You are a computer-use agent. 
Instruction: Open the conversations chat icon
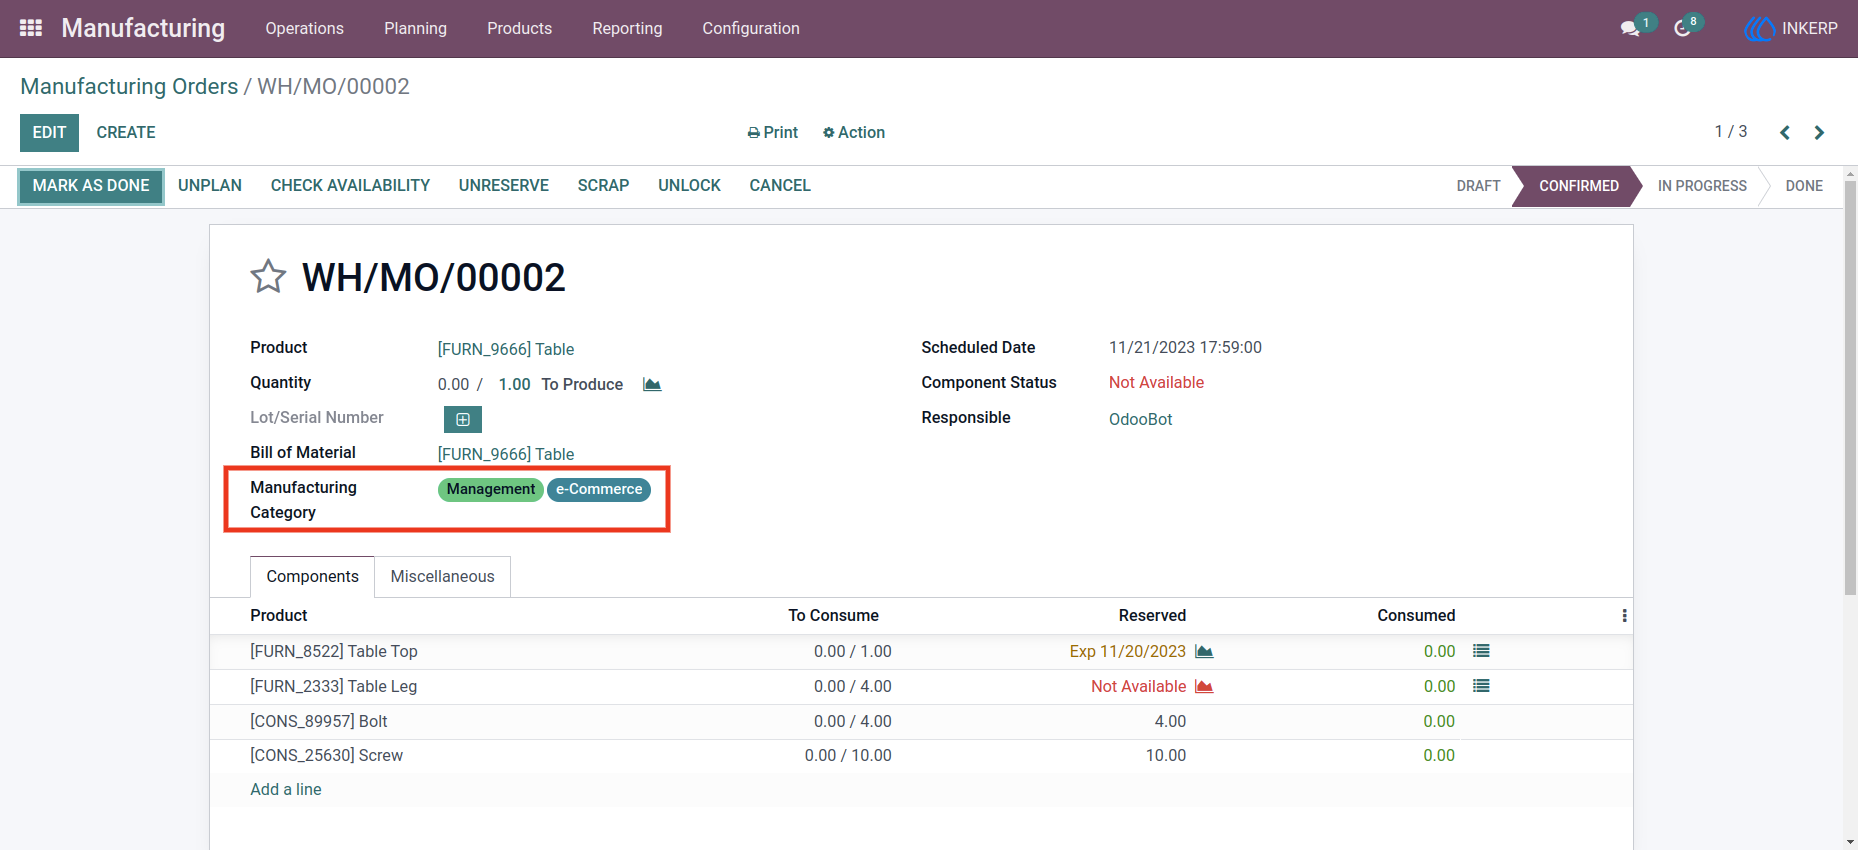(1630, 28)
